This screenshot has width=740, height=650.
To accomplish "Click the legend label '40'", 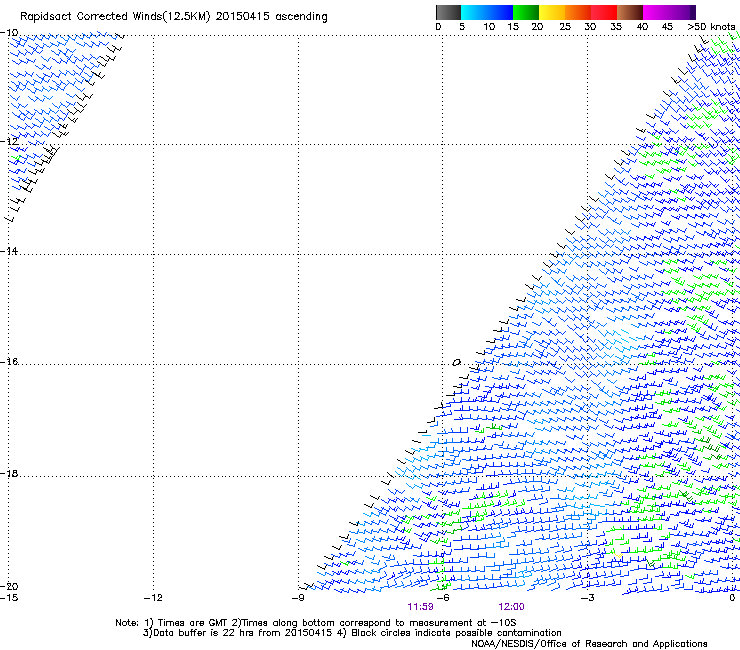I will [x=642, y=27].
